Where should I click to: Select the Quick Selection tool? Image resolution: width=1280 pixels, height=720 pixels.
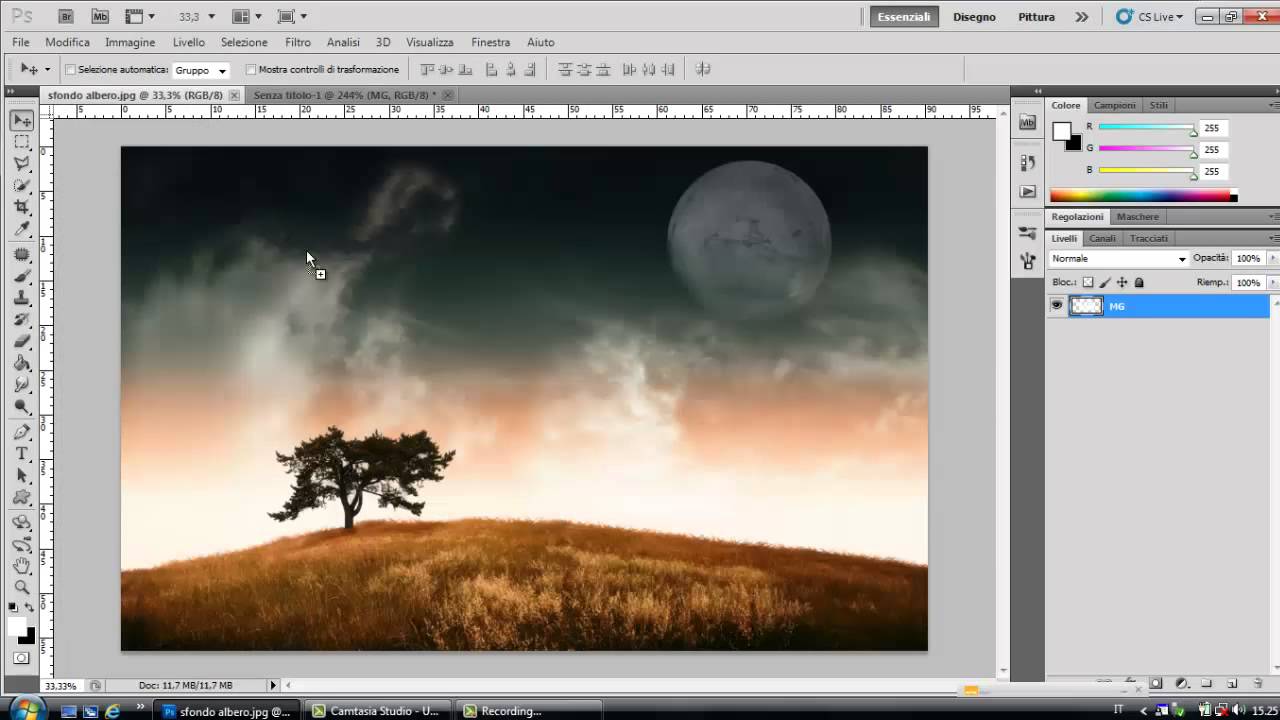(x=22, y=185)
